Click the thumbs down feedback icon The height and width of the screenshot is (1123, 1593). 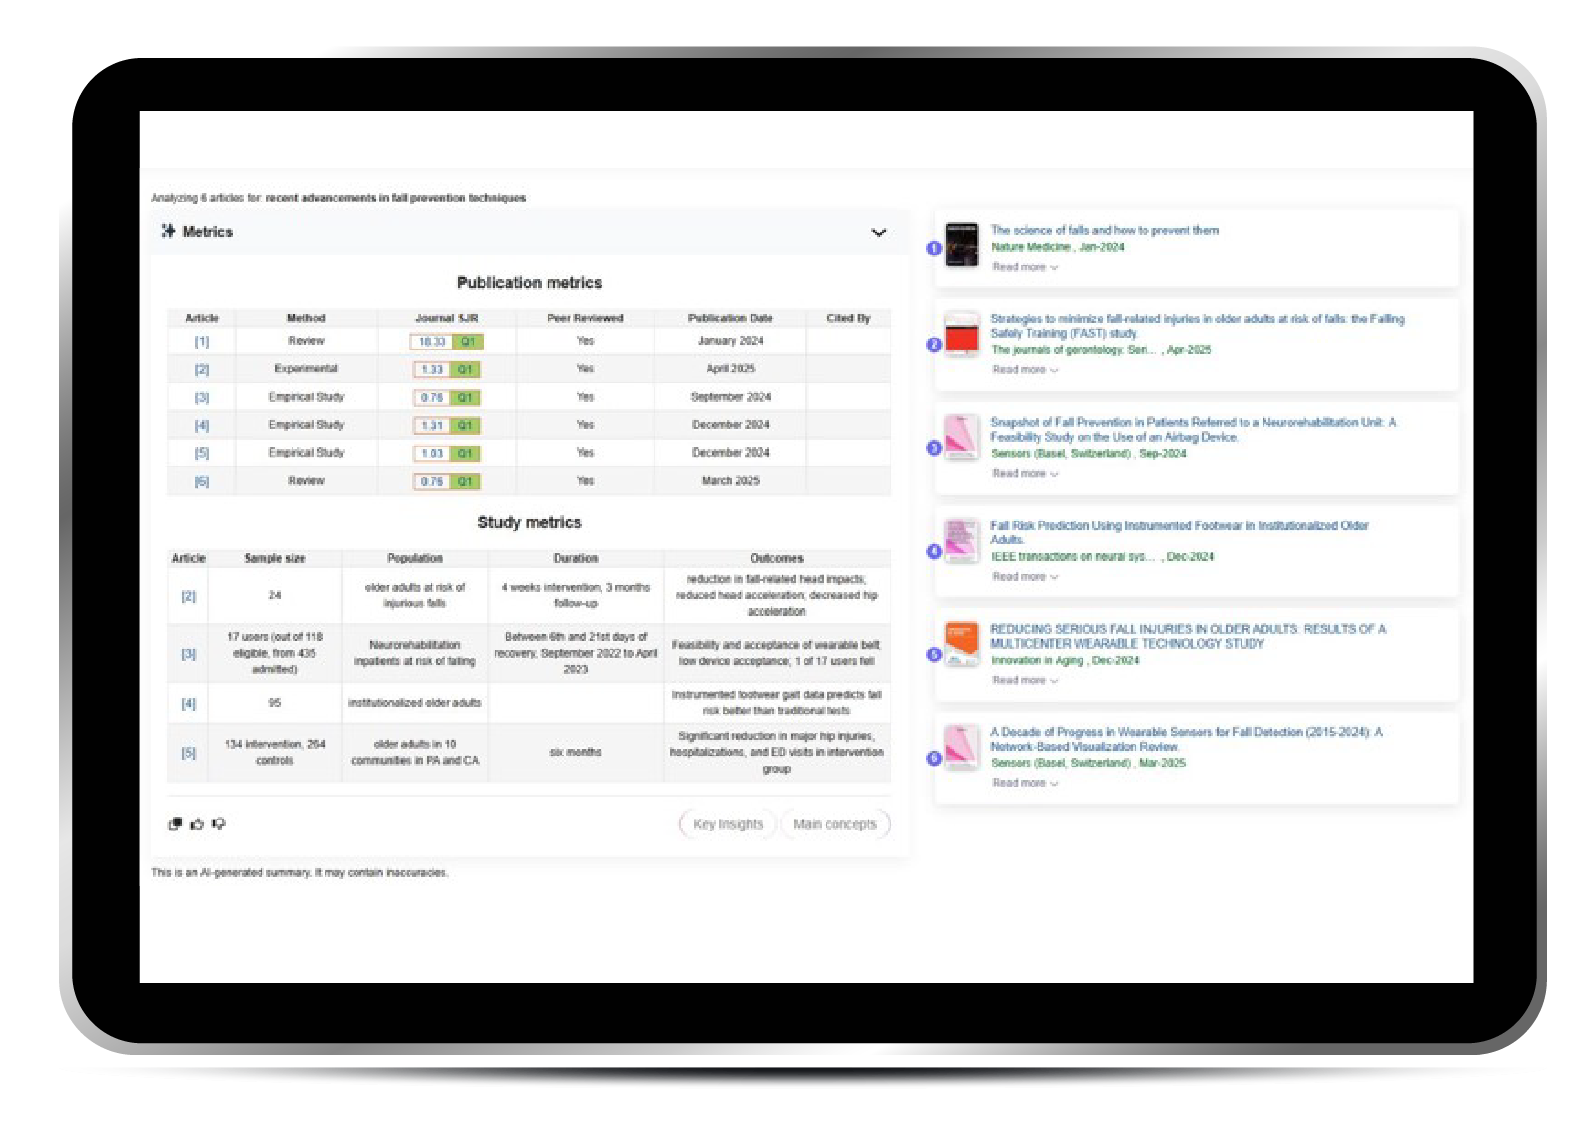point(219,824)
